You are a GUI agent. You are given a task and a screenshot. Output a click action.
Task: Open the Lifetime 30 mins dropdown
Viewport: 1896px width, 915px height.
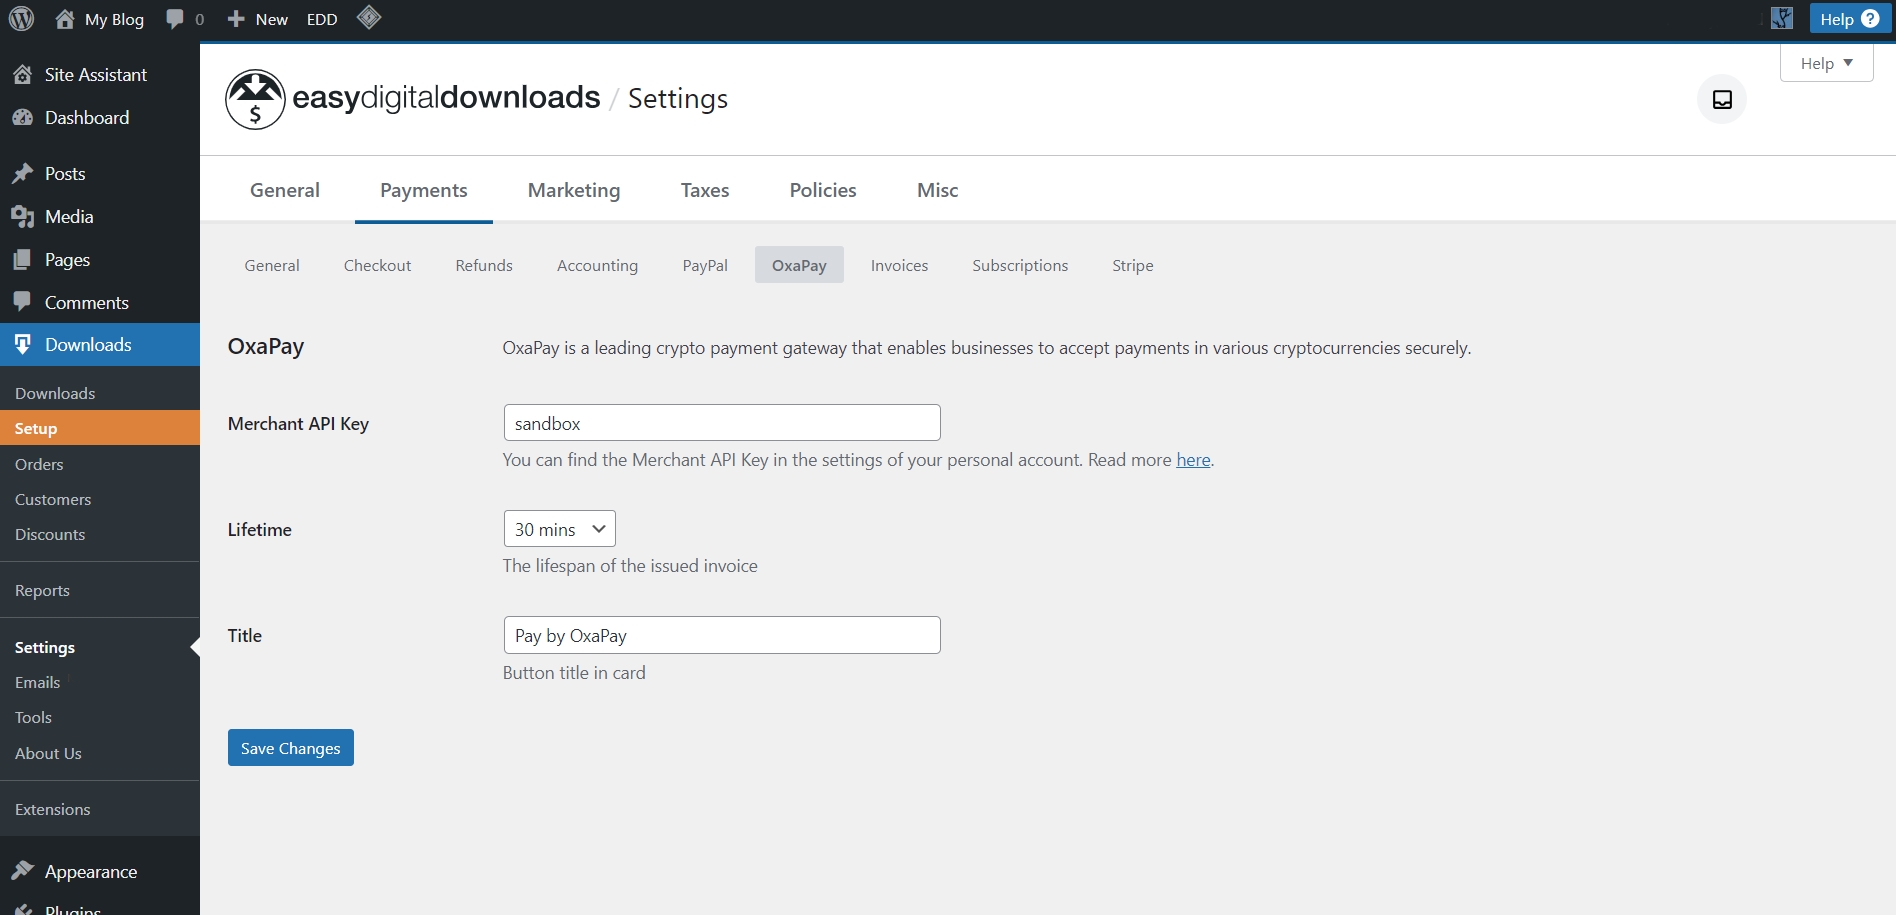[x=559, y=529]
